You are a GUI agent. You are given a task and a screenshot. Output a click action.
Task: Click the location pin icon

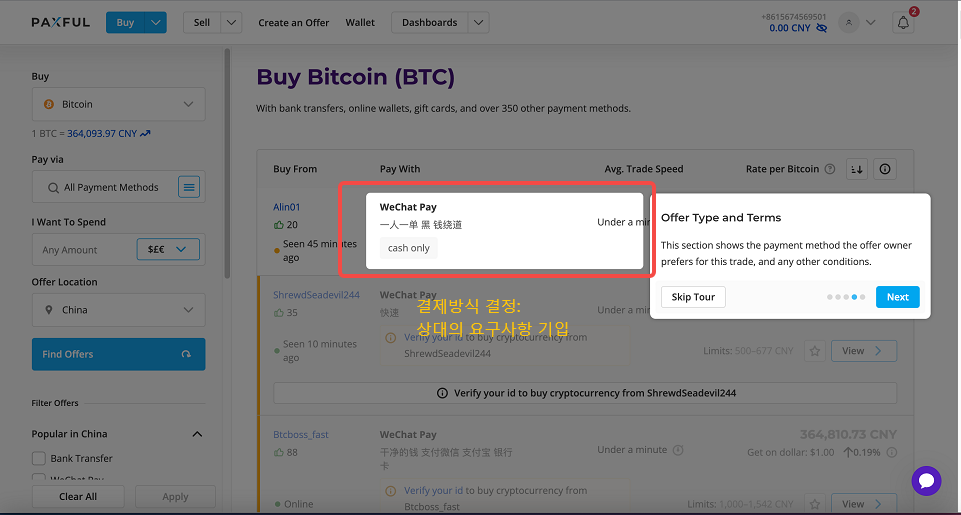pos(49,310)
